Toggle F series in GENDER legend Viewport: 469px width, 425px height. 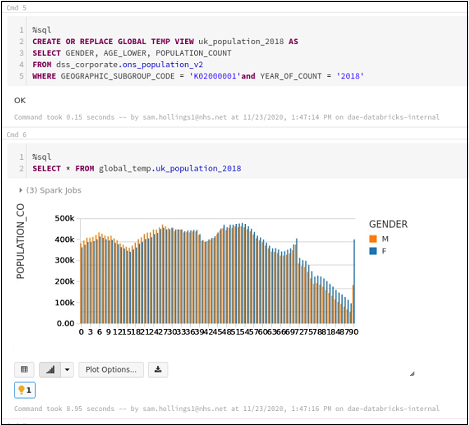point(378,251)
